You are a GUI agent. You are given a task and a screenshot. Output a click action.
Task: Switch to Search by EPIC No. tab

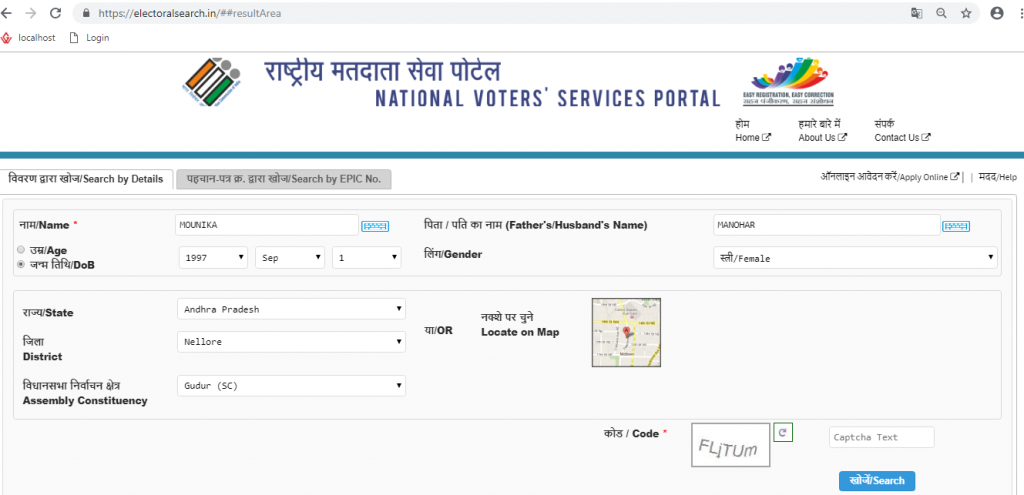click(x=283, y=179)
